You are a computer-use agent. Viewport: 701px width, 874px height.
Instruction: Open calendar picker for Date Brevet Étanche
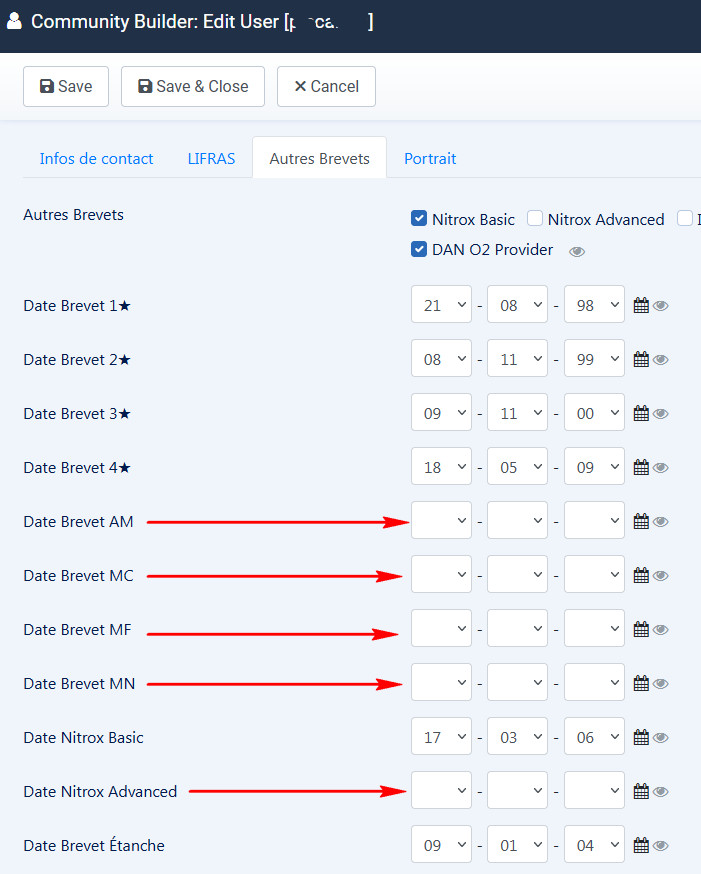point(641,845)
